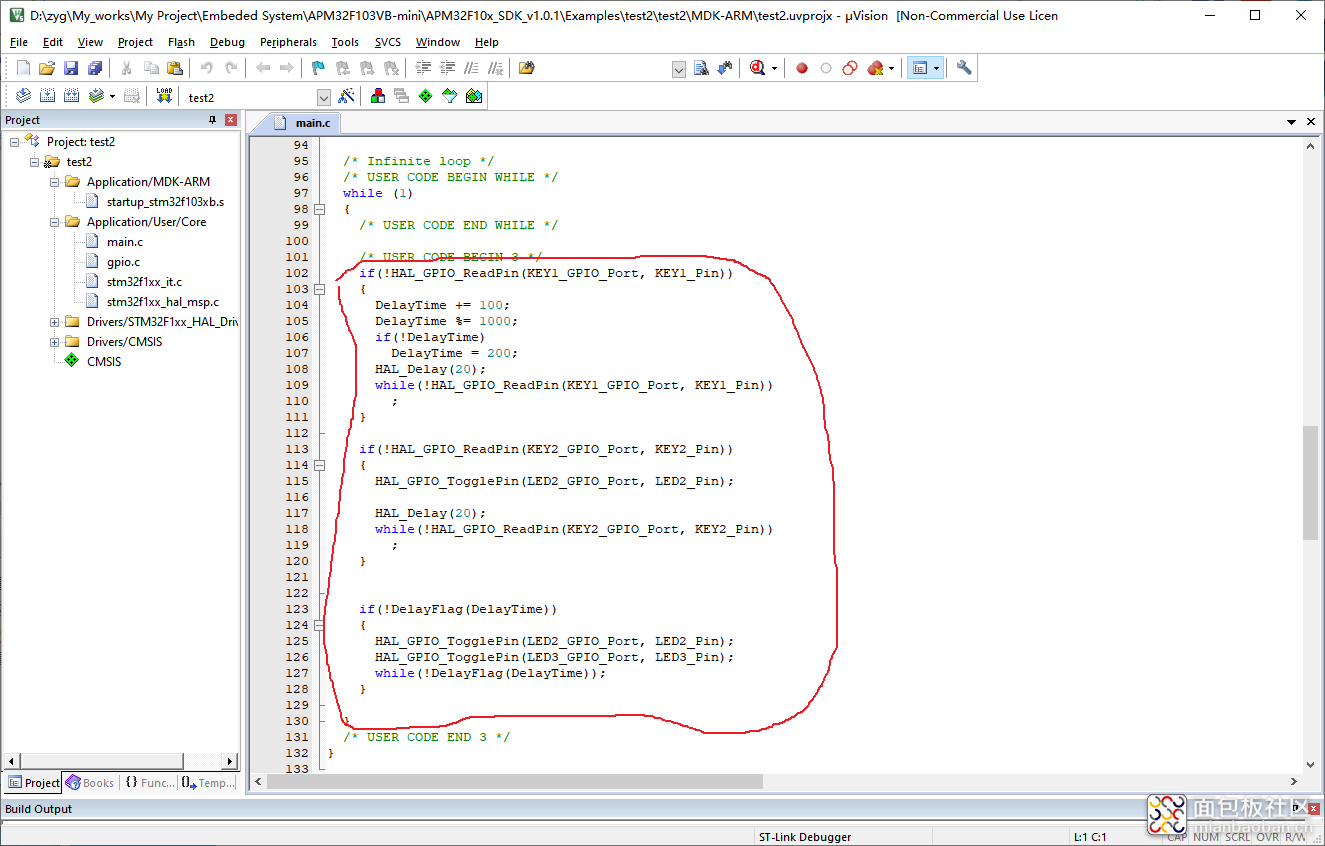Screen dimensions: 1325x846
Task: Expand the Drivers/CMSIS folder
Action: (x=55, y=342)
